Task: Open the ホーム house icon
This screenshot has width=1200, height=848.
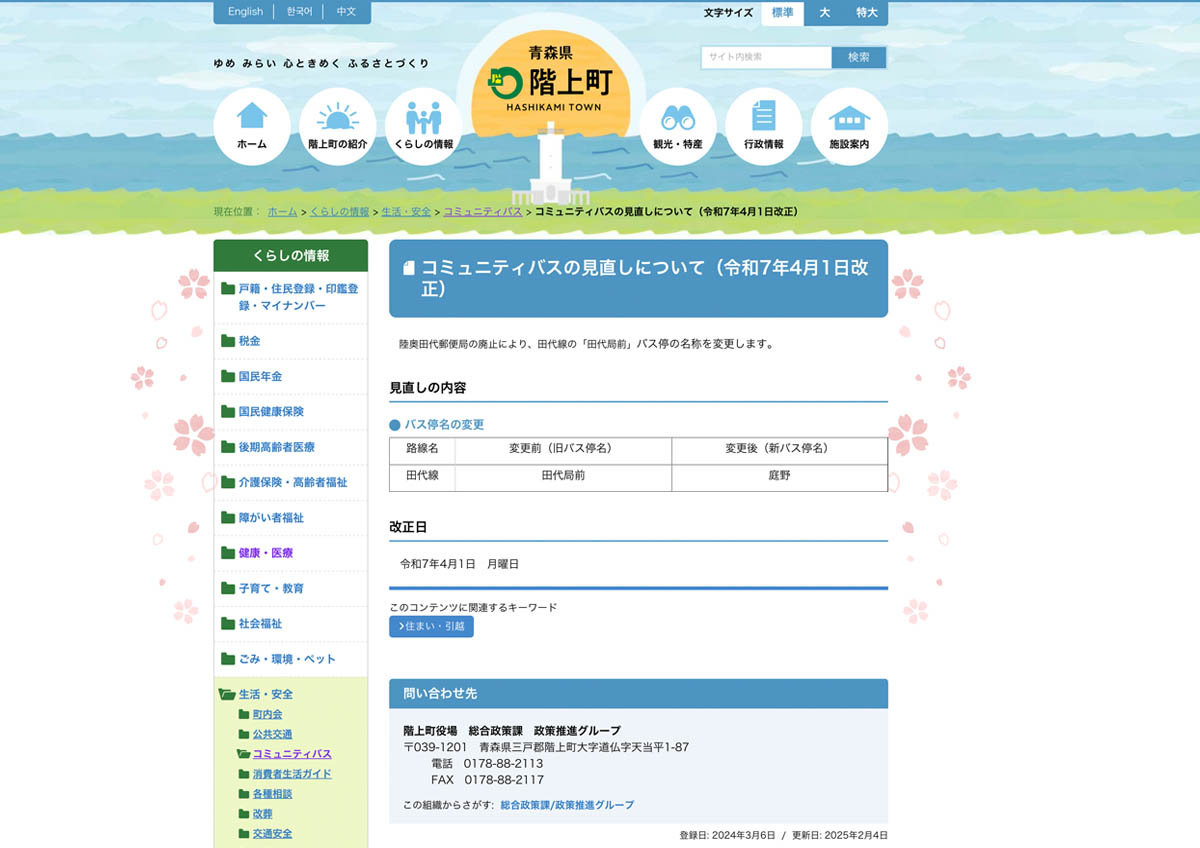Action: 252,126
